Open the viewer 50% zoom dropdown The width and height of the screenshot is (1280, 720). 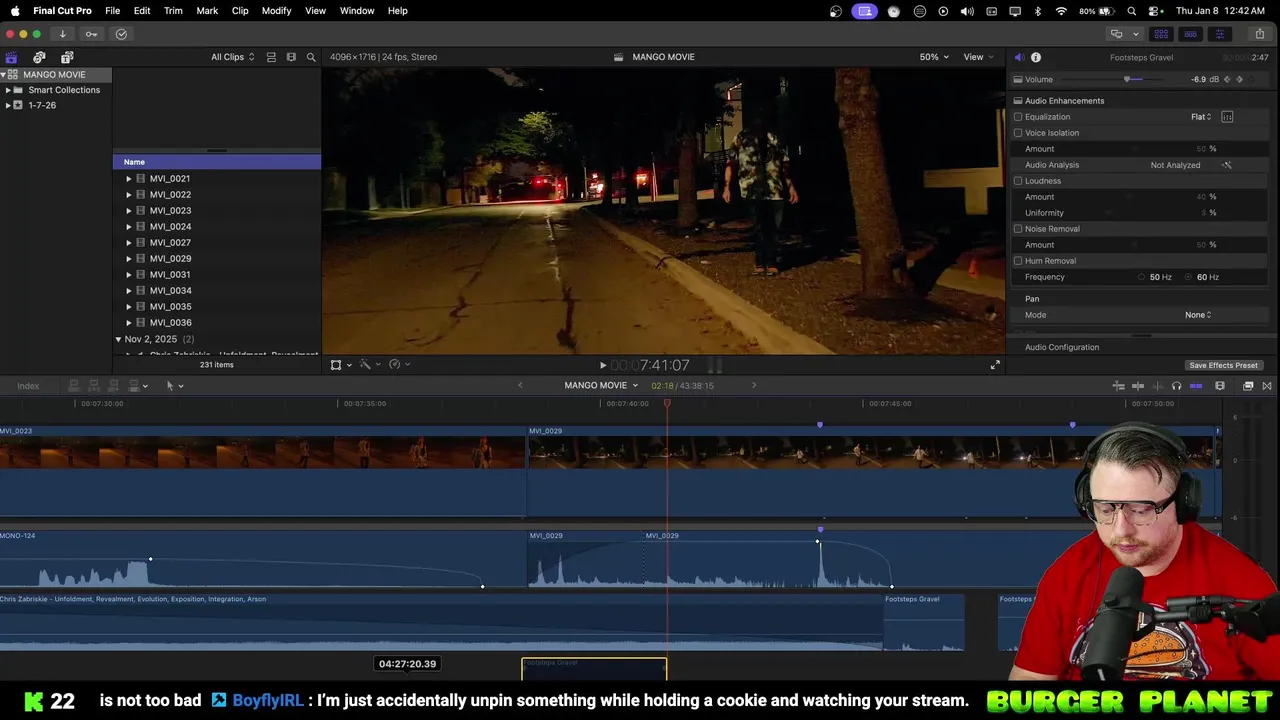(x=934, y=57)
